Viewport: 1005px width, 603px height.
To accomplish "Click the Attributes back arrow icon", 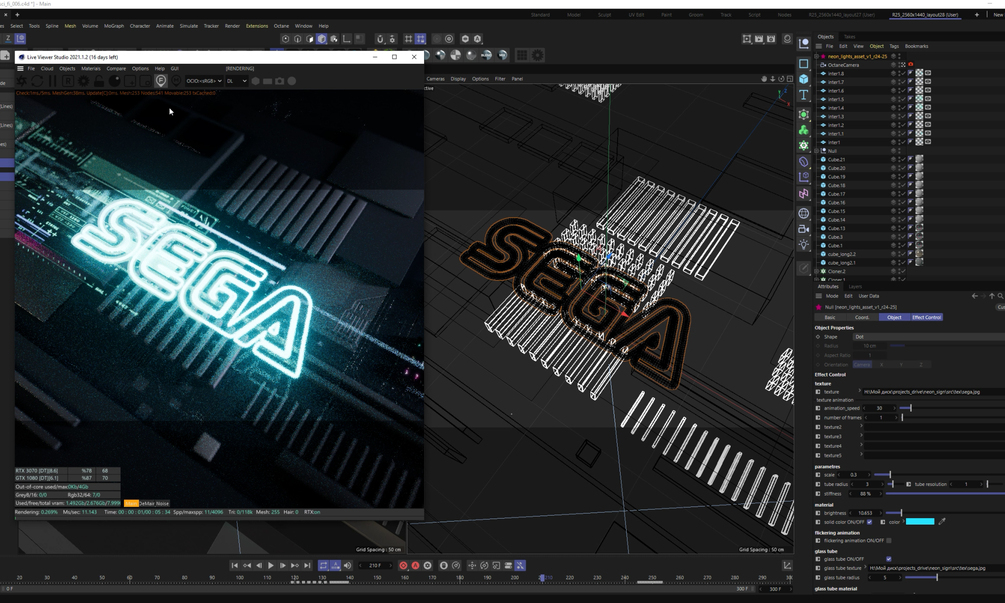I will 975,296.
